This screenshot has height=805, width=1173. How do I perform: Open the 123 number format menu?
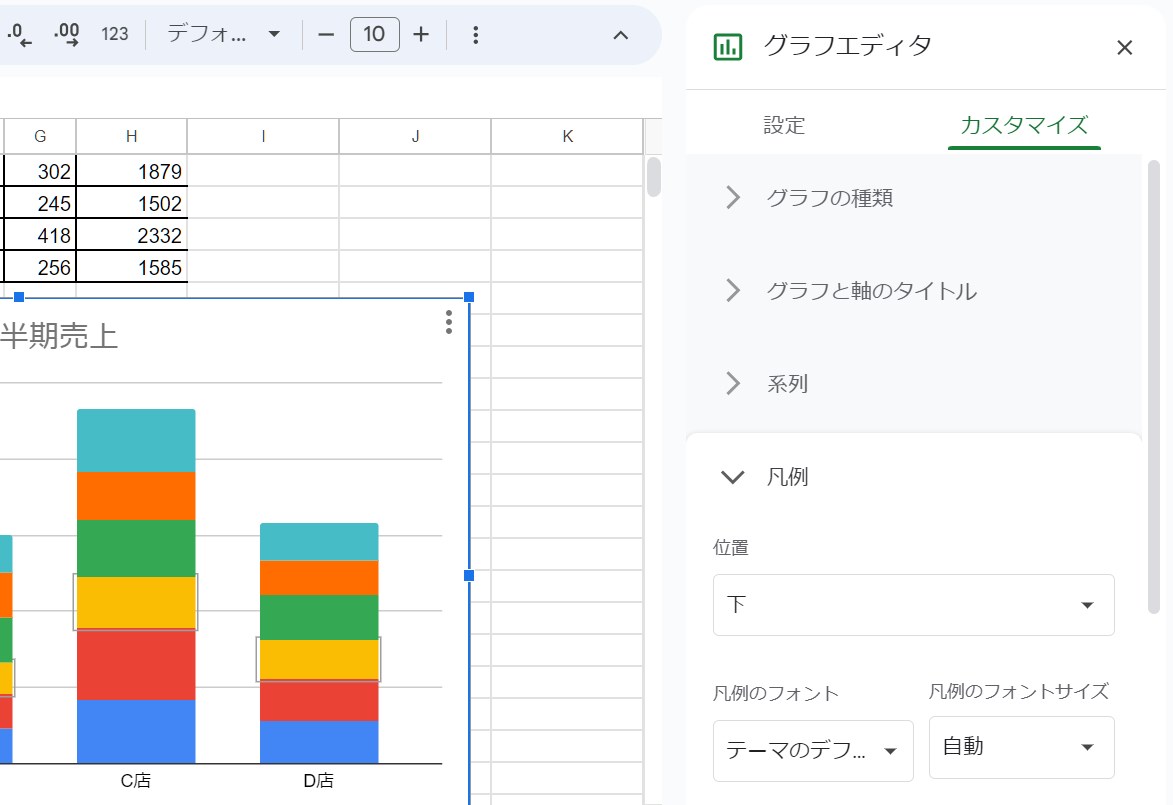114,34
